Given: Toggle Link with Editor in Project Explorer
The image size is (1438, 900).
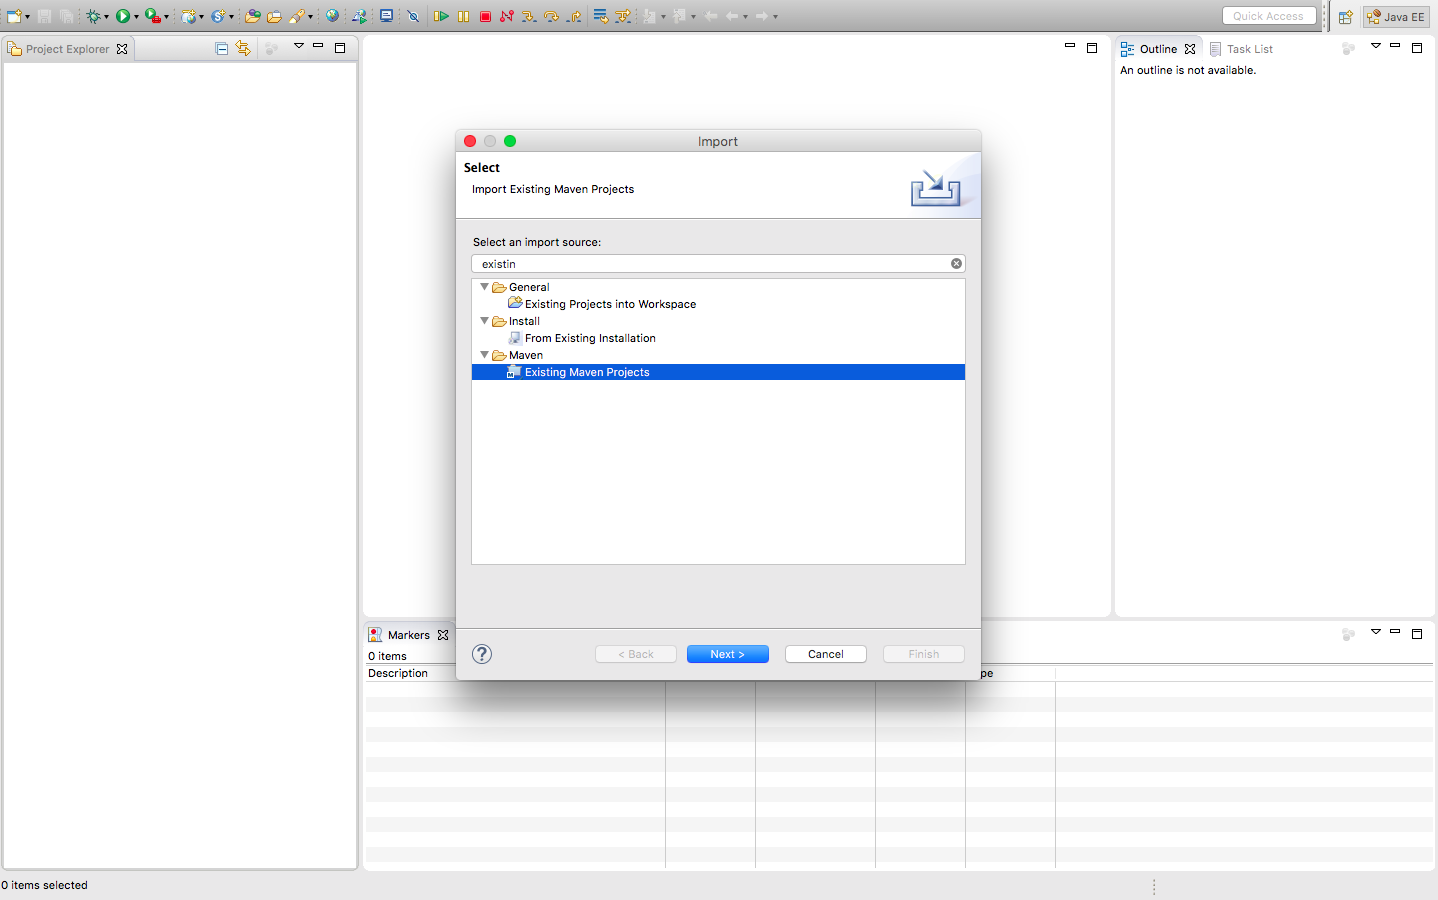Looking at the screenshot, I should click(x=243, y=48).
